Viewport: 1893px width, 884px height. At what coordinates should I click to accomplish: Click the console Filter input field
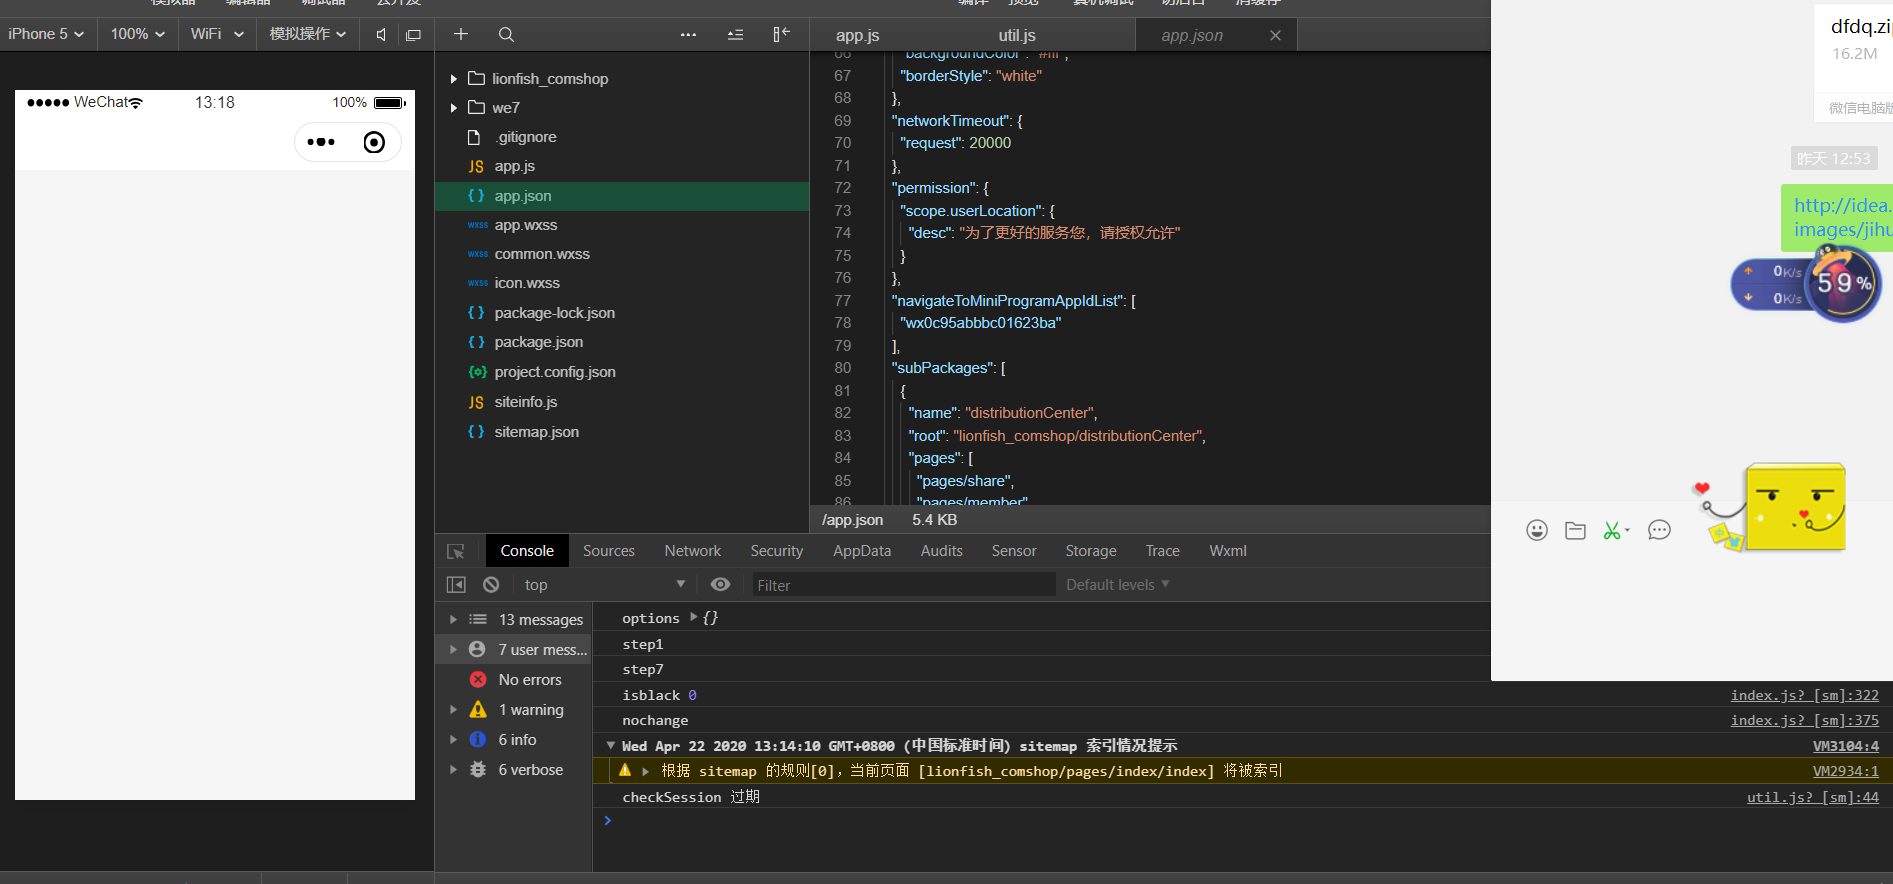tap(903, 585)
